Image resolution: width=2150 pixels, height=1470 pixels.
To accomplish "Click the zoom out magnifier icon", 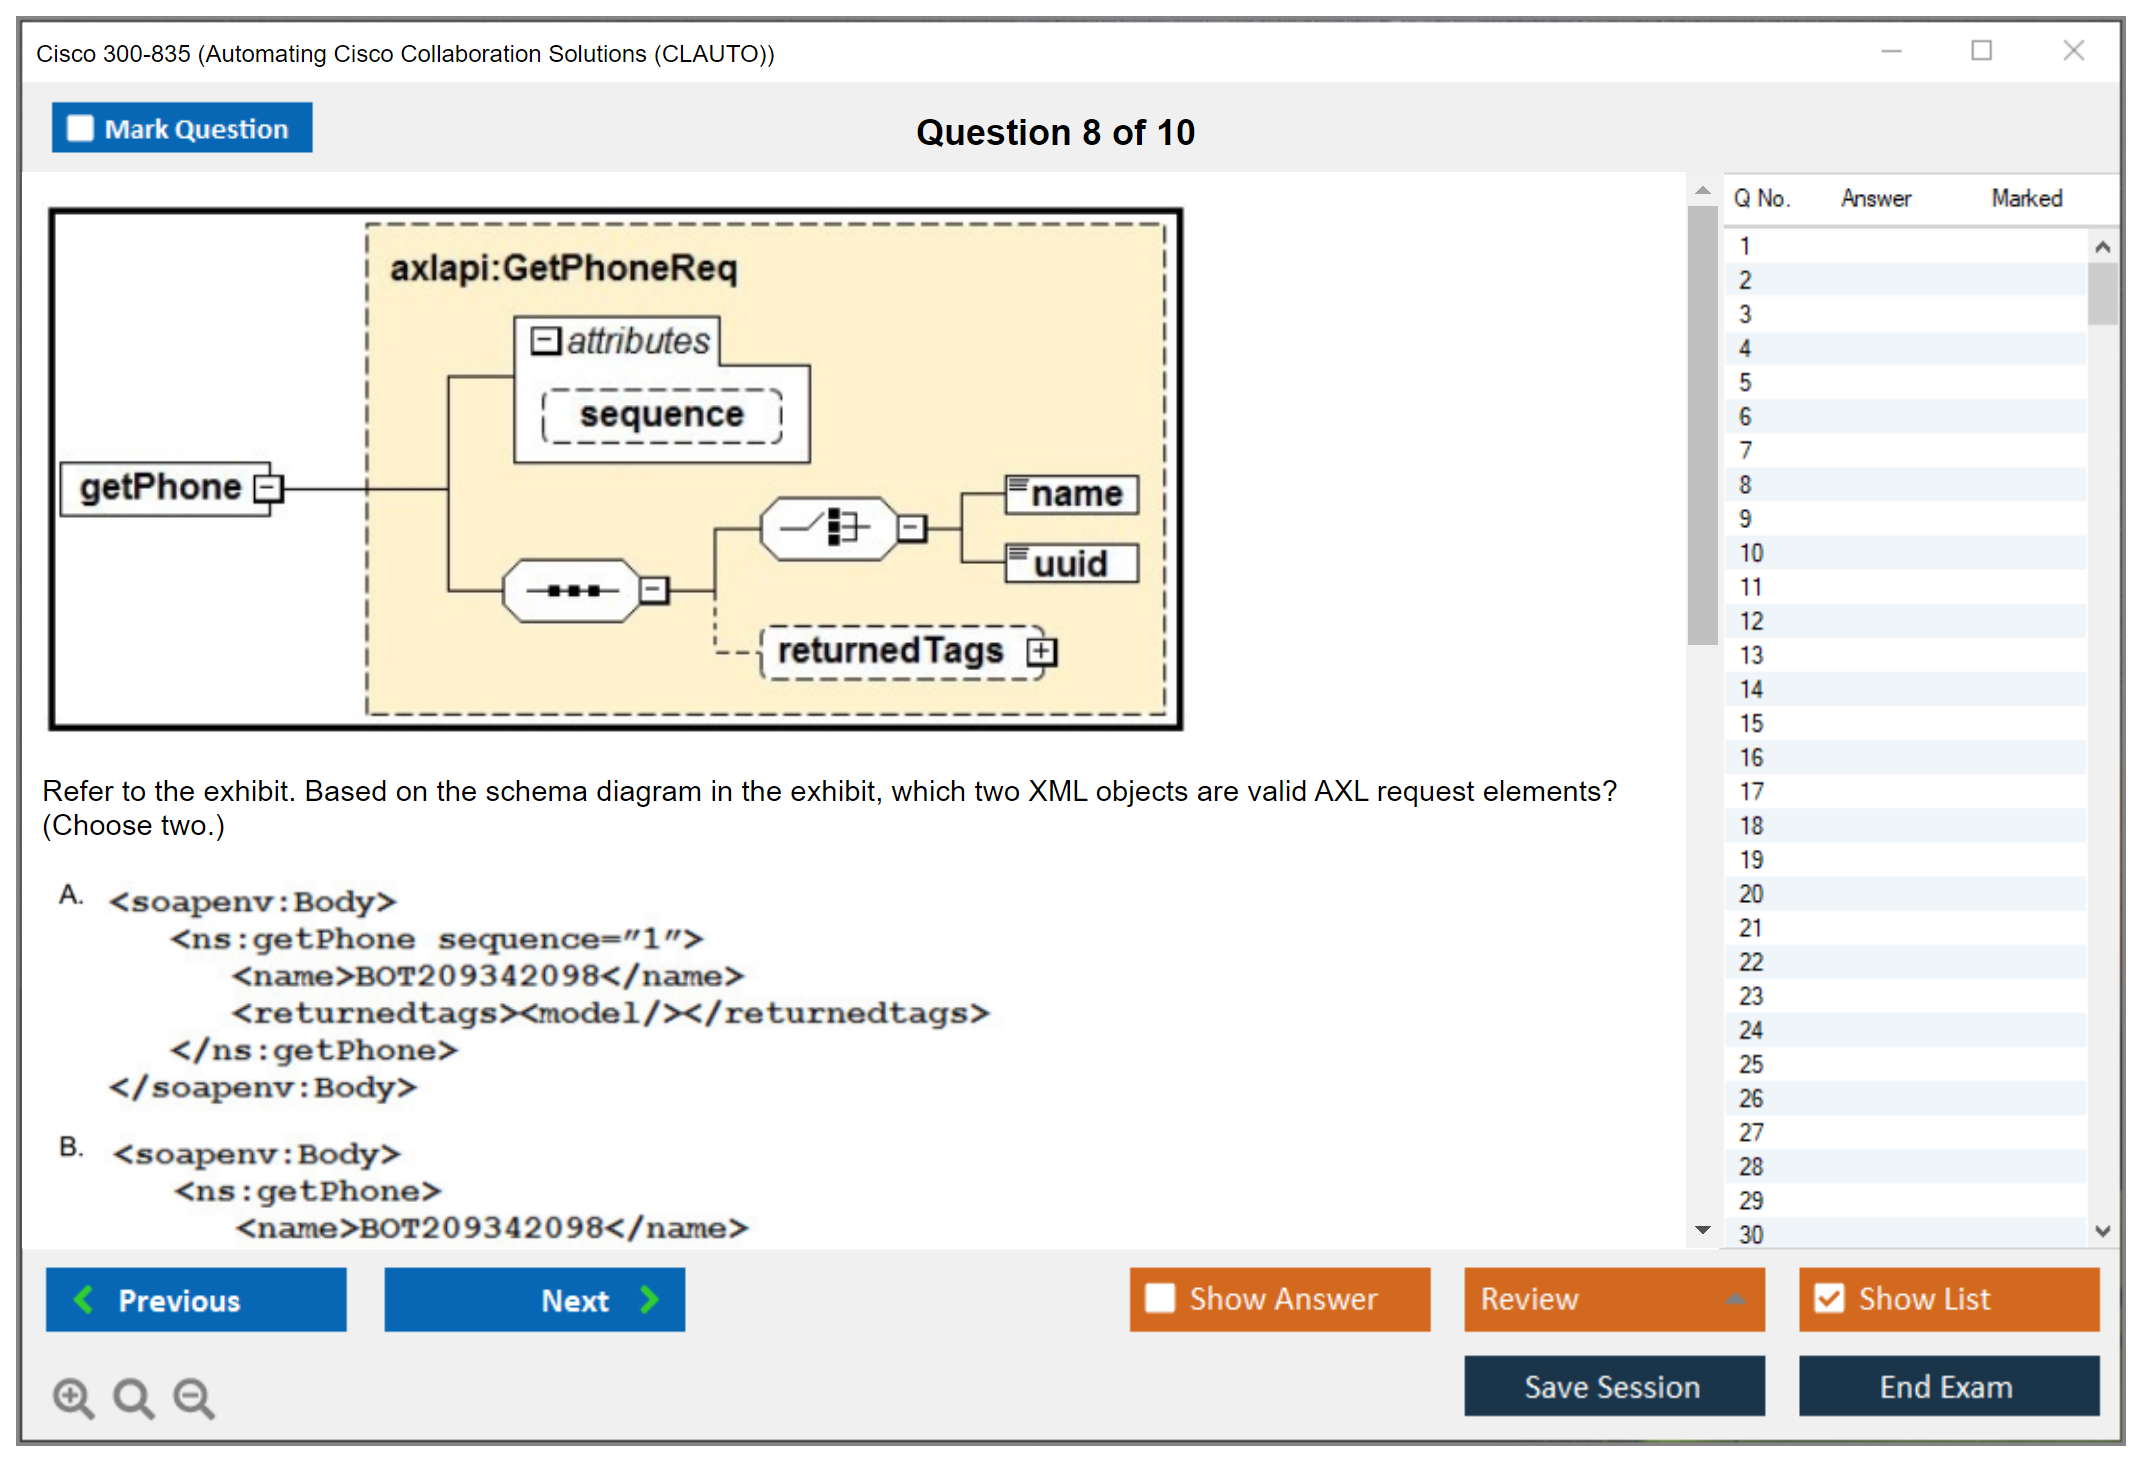I will coord(193,1397).
